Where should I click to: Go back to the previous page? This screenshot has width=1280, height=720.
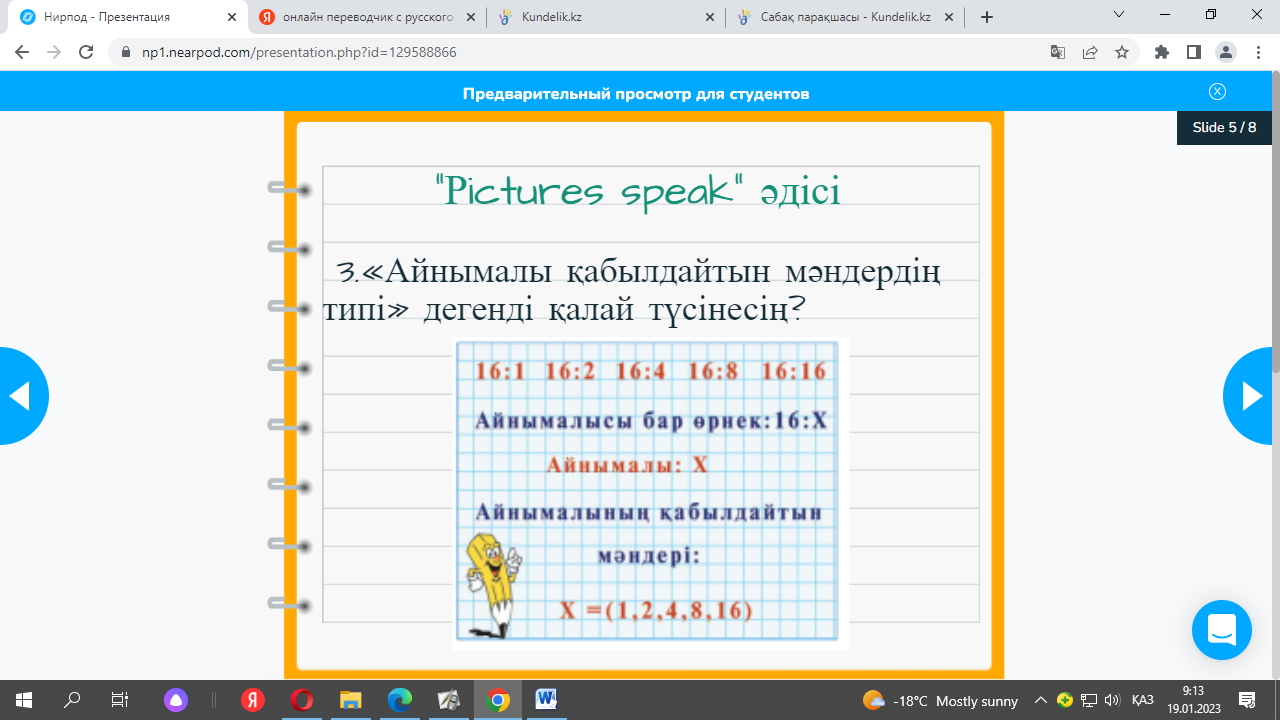[22, 52]
